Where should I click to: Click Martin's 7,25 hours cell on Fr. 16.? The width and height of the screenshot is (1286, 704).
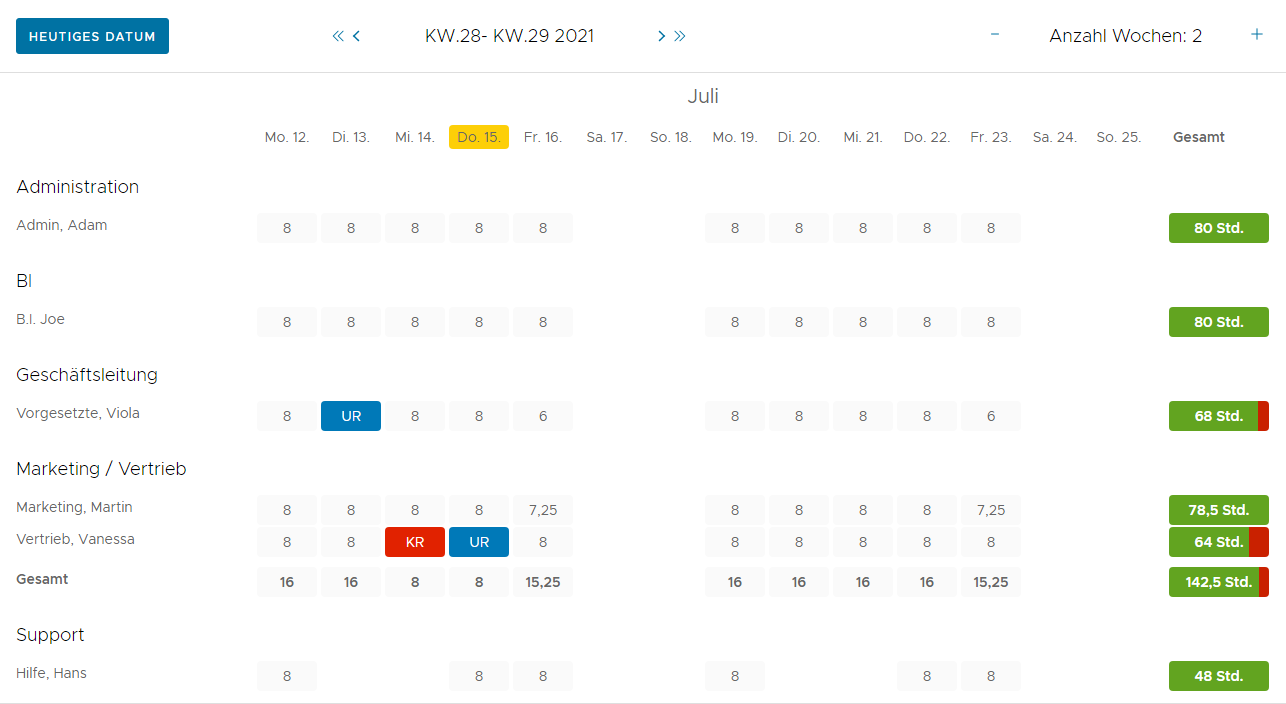543,510
